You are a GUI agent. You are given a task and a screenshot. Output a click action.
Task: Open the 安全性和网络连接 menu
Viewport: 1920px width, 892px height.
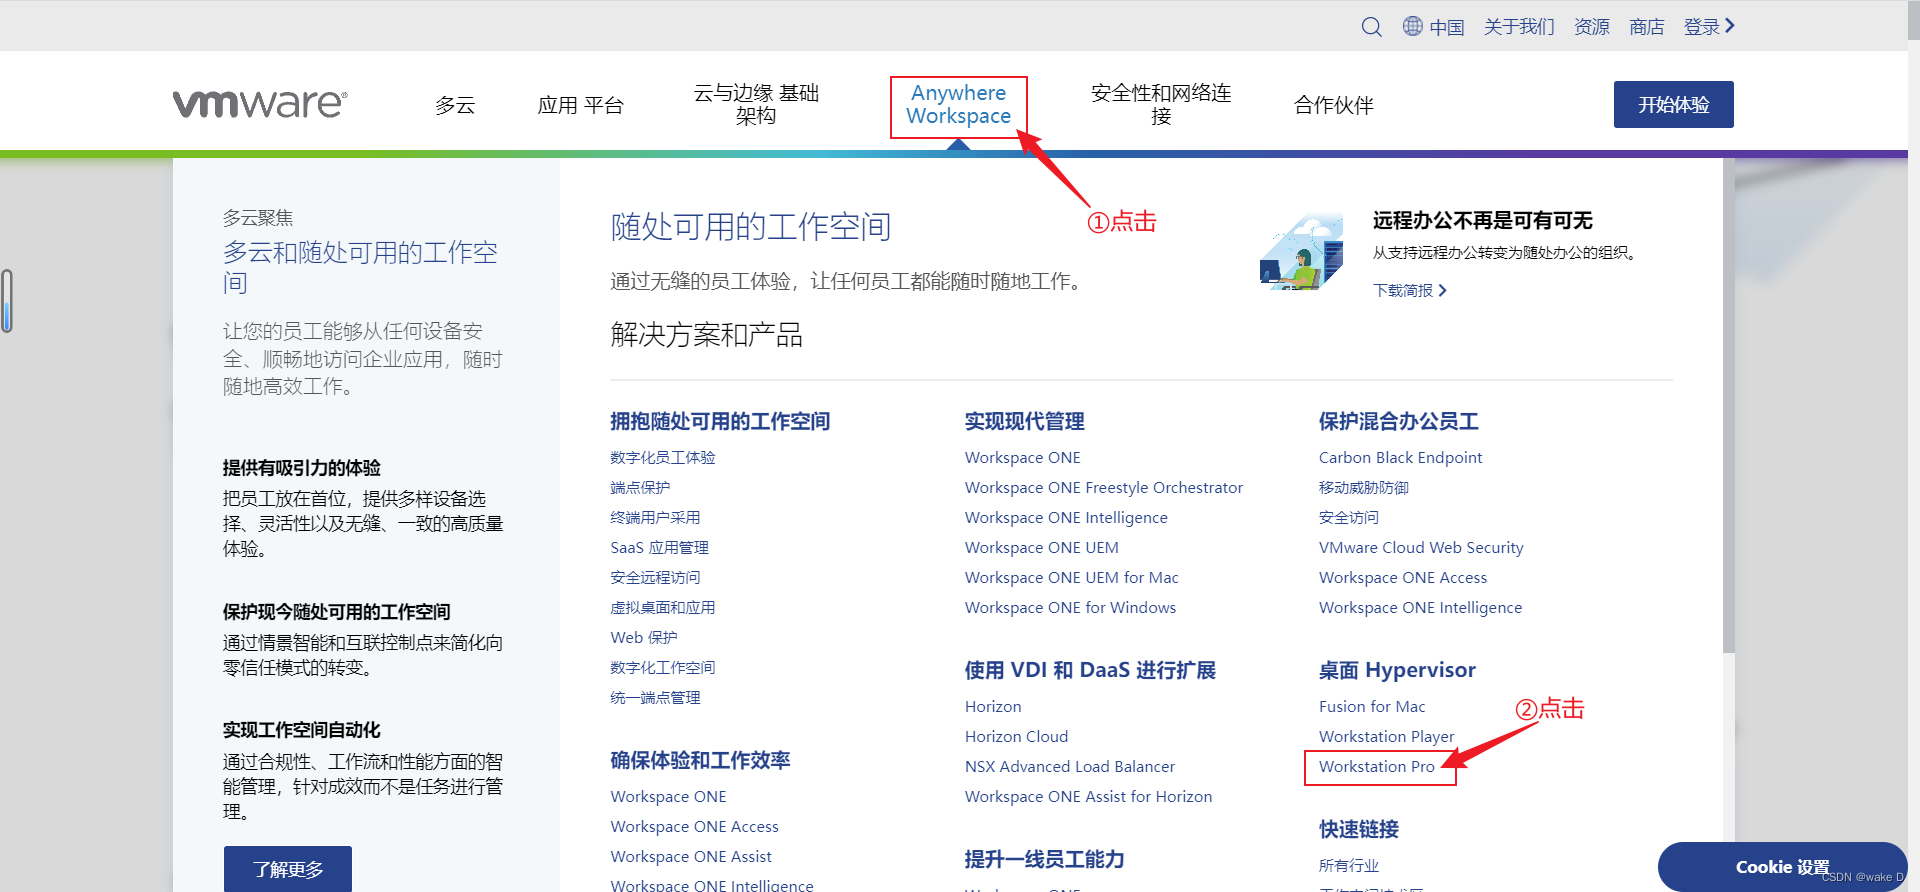tap(1161, 104)
